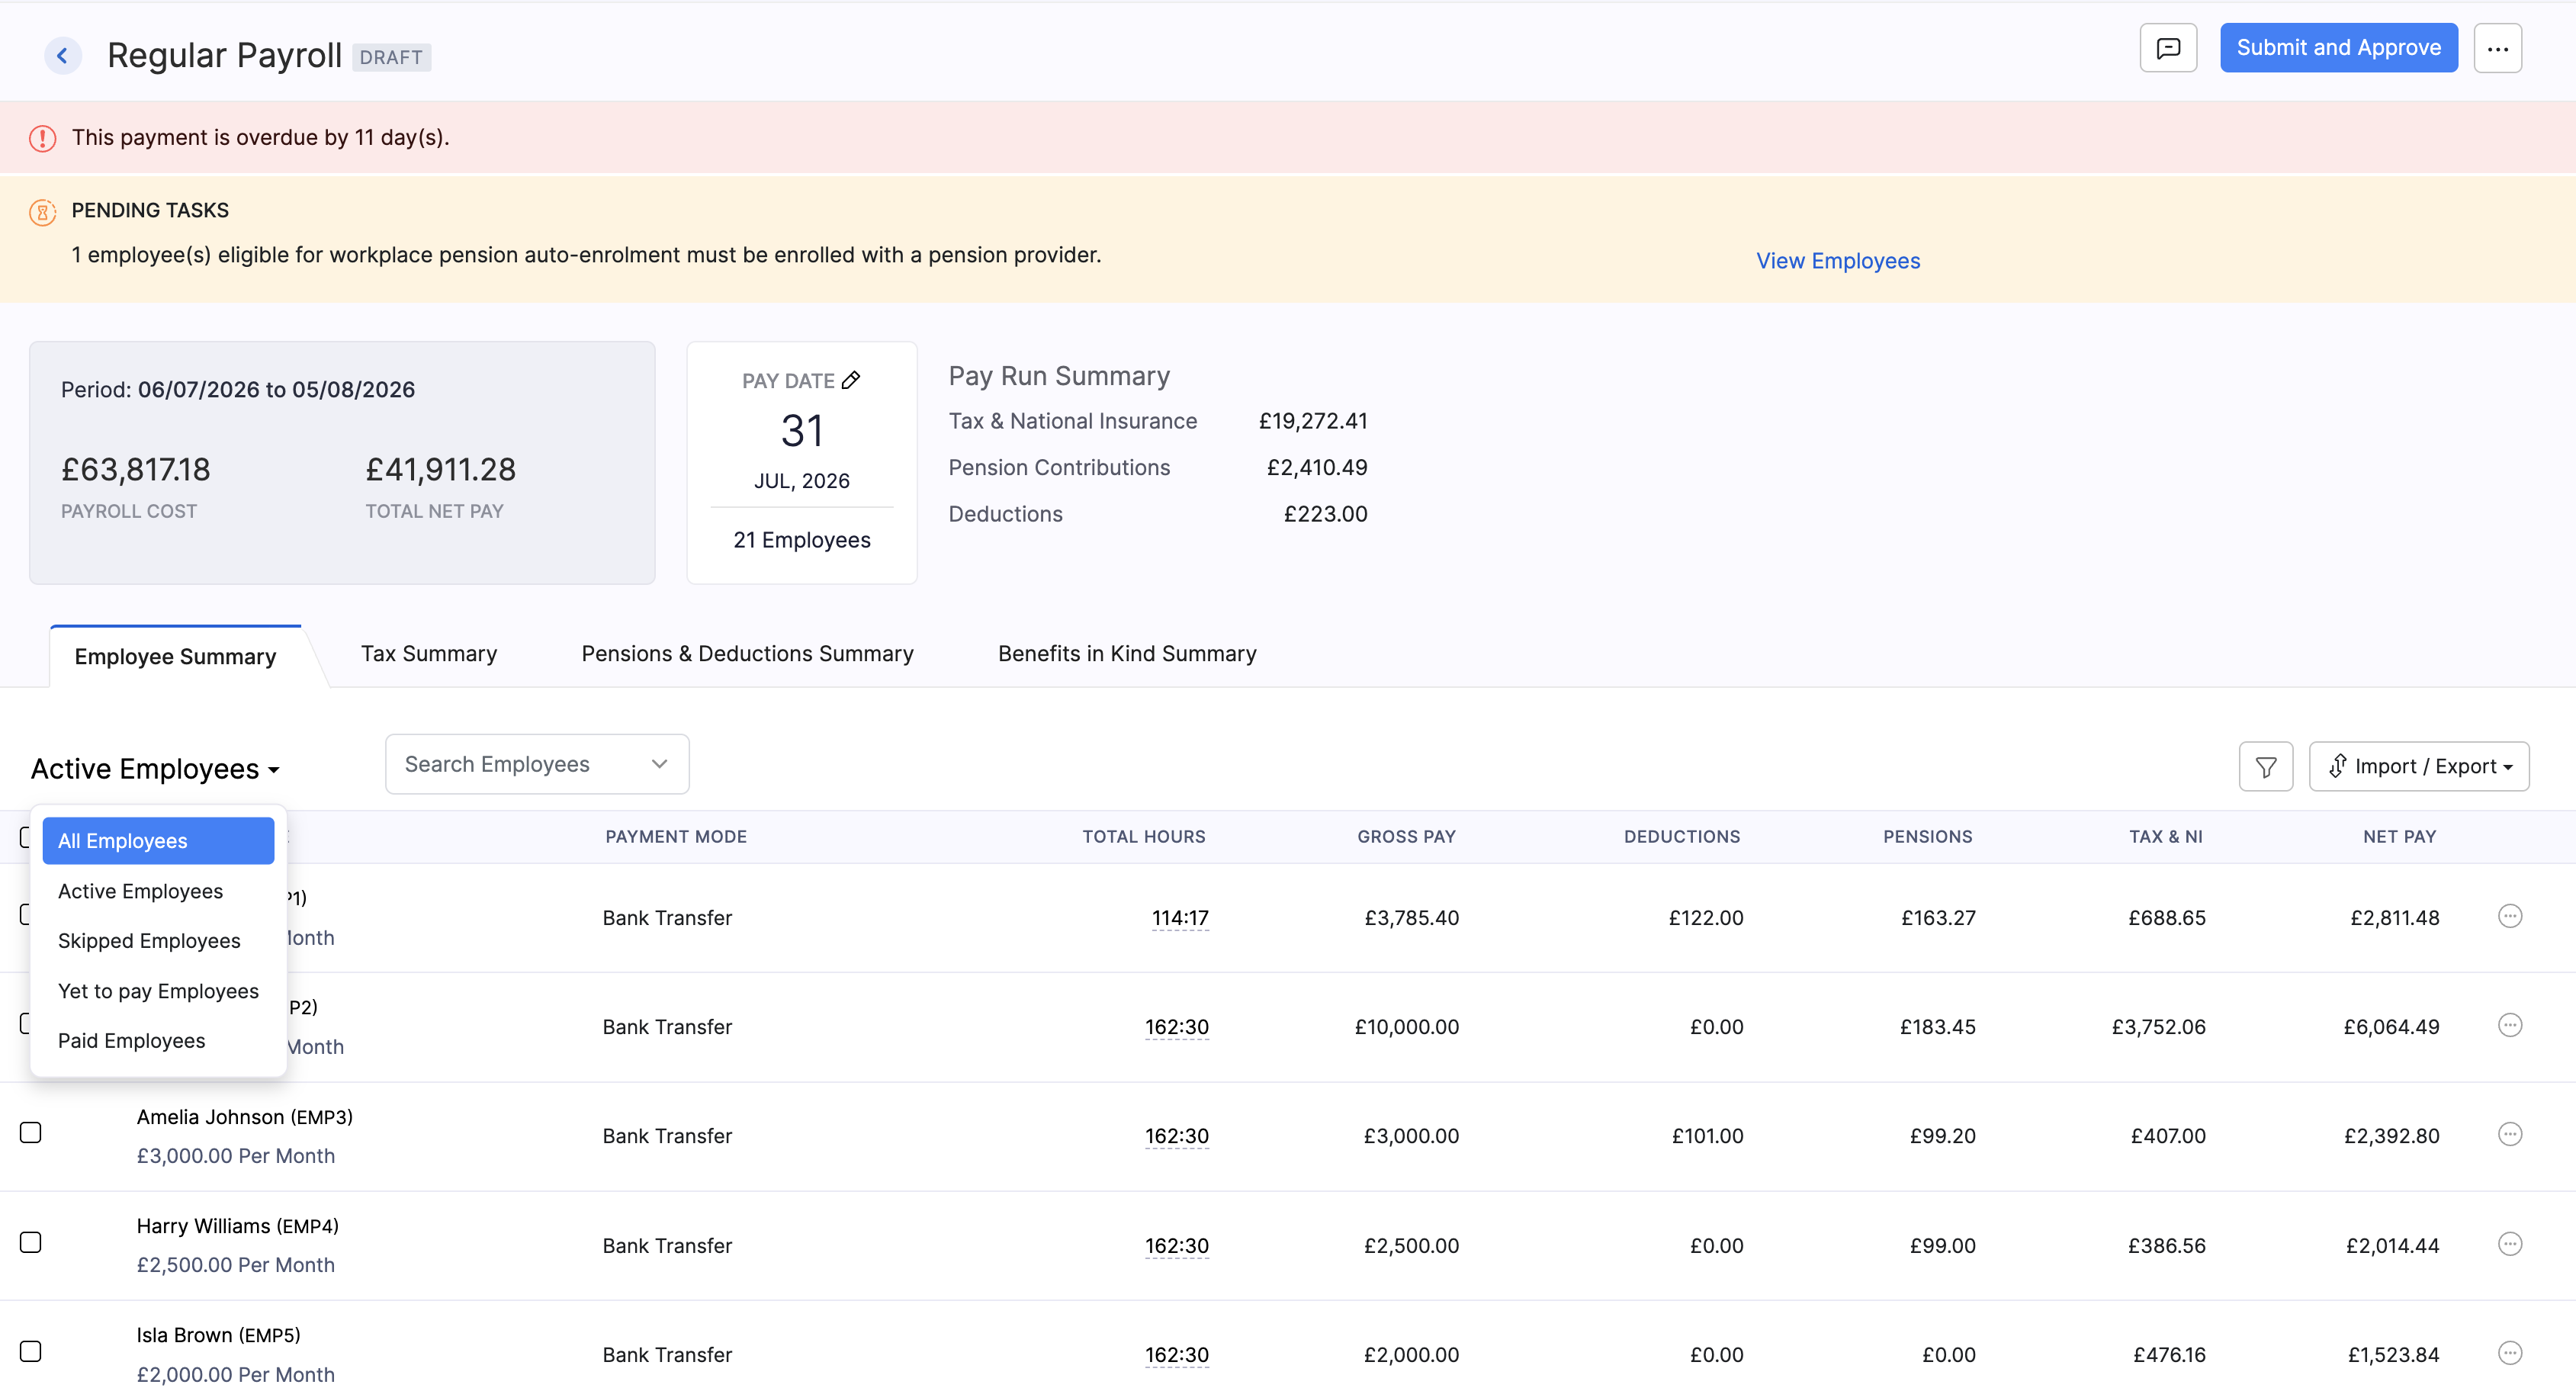Viewport: 2576px width, 1391px height.
Task: Tick the checkbox for Isla Brown
Action: click(x=31, y=1351)
